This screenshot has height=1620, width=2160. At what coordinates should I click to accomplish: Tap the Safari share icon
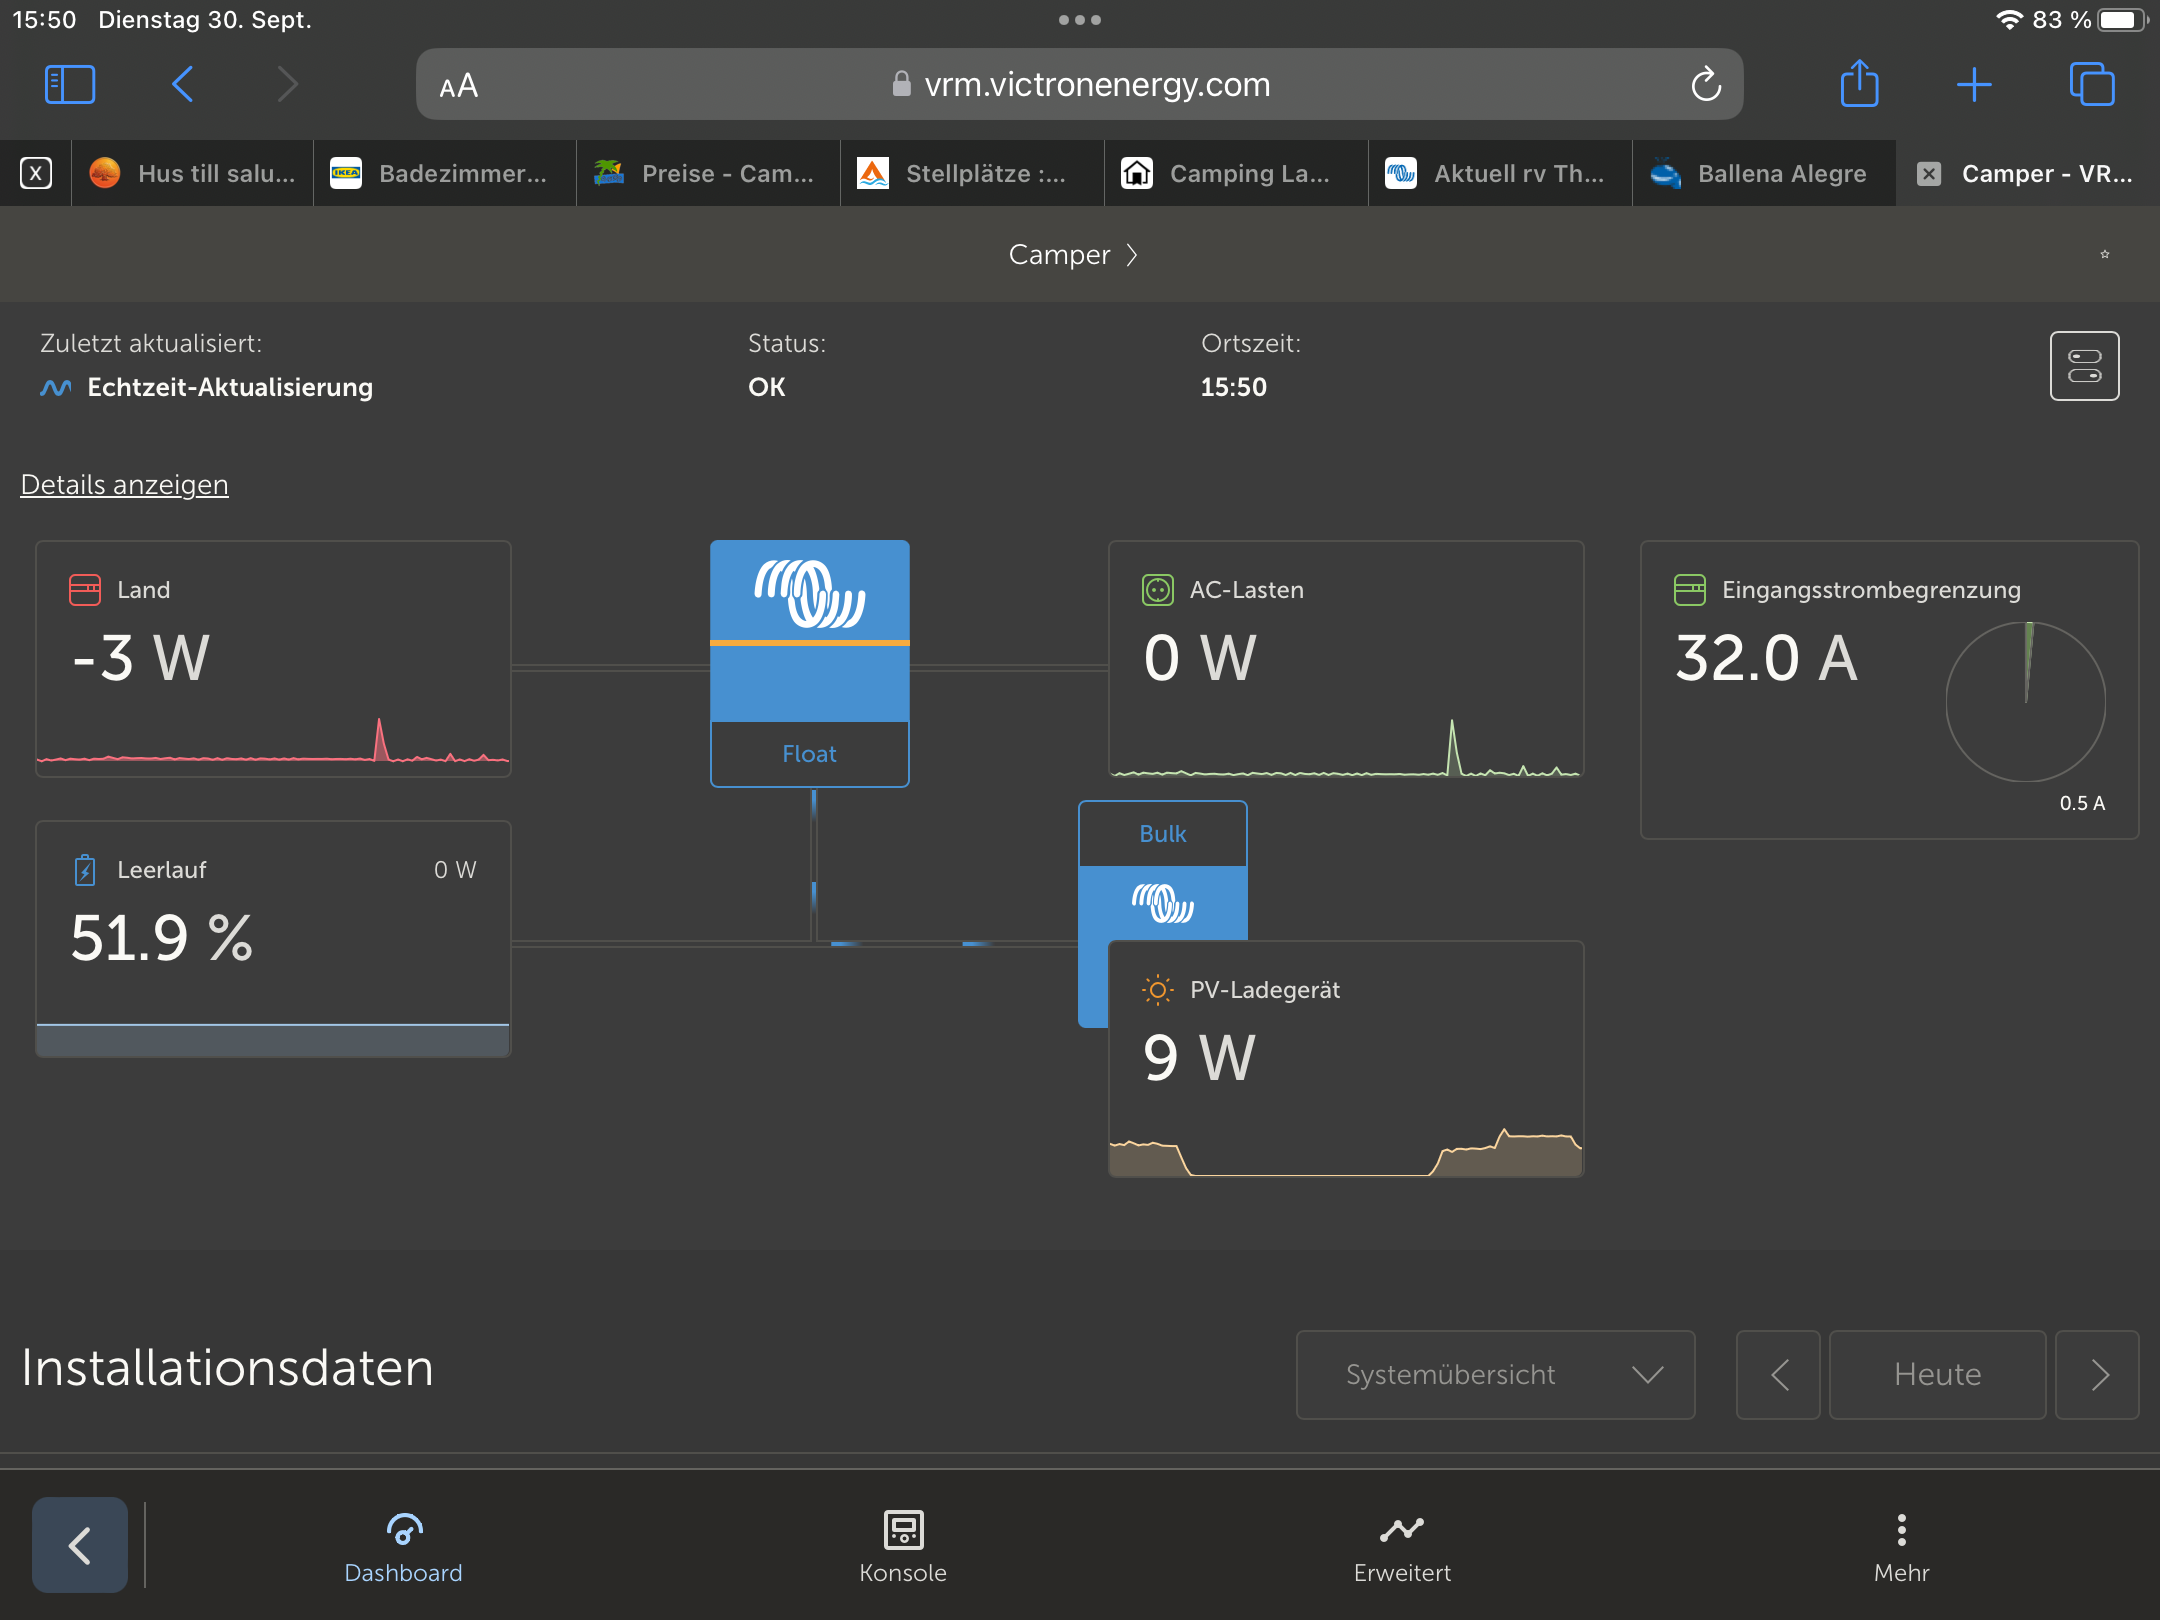click(1859, 84)
